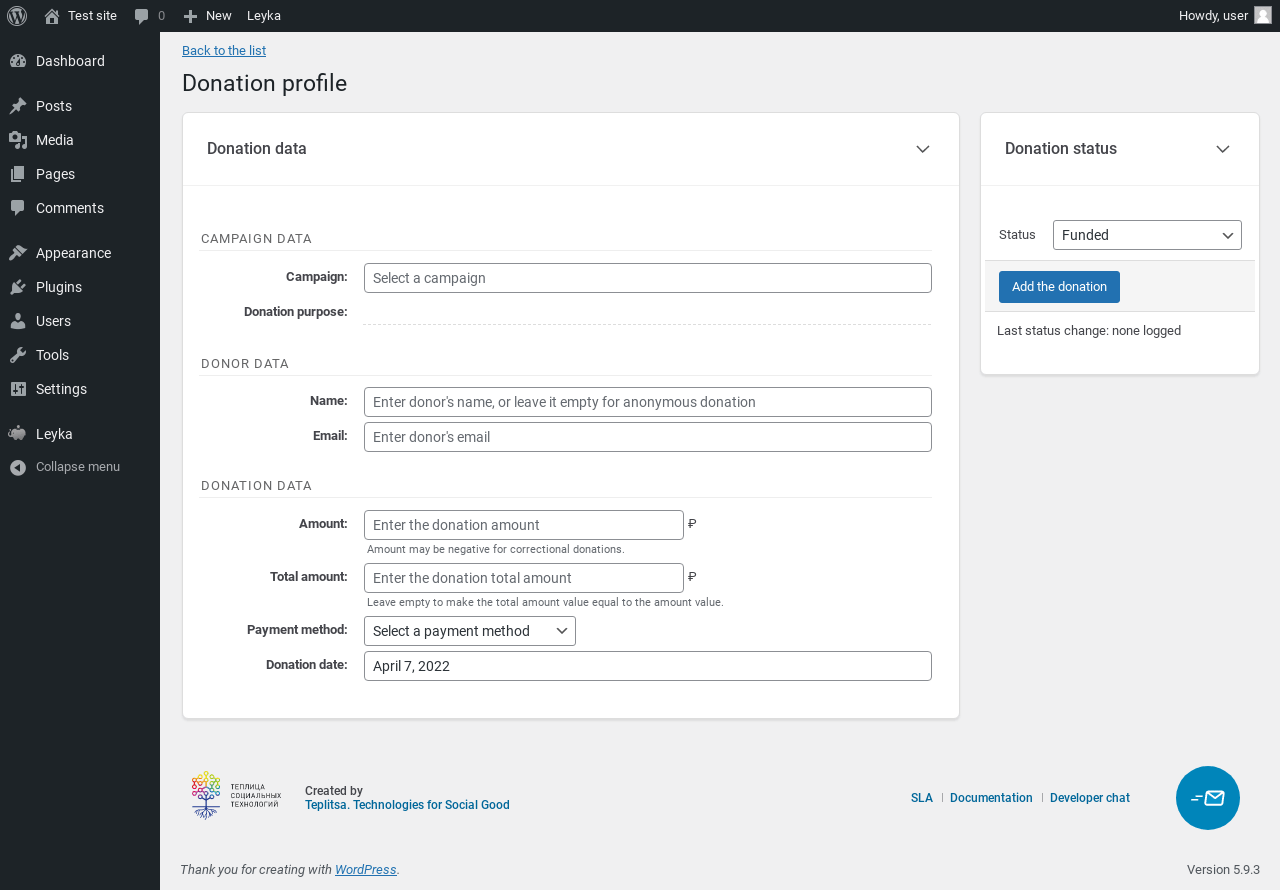This screenshot has width=1280, height=890.
Task: Click the donor Email input field
Action: click(x=647, y=437)
